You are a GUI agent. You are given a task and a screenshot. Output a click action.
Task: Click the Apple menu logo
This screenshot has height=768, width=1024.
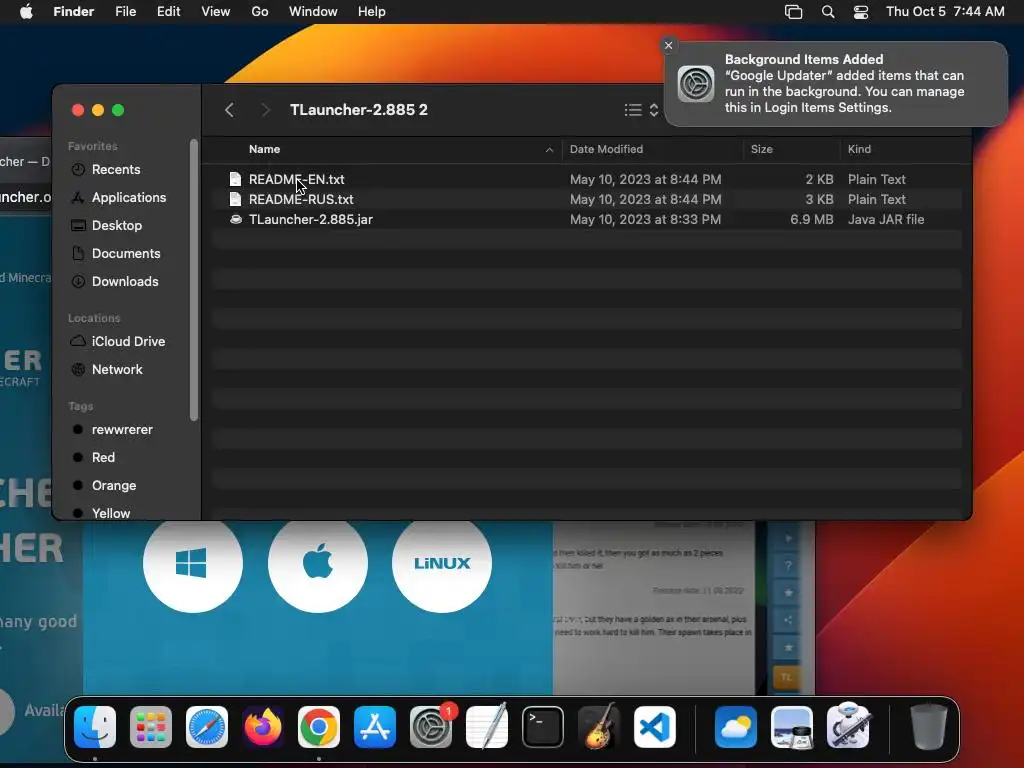point(26,12)
